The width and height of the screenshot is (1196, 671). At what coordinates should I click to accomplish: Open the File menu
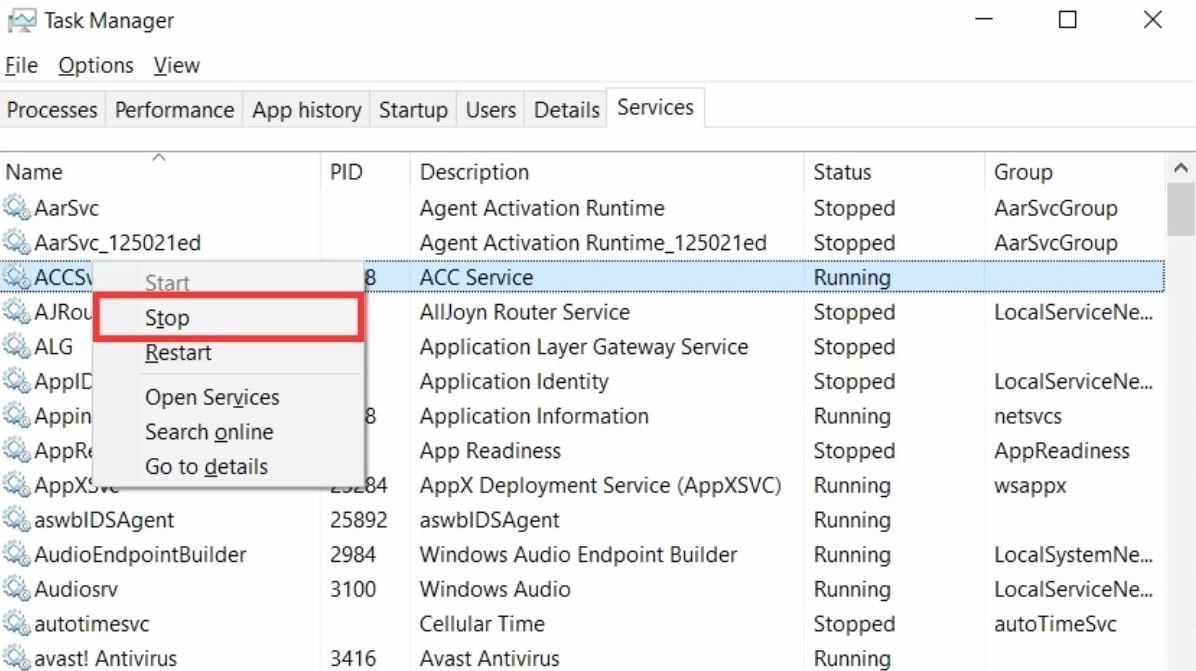(x=21, y=66)
